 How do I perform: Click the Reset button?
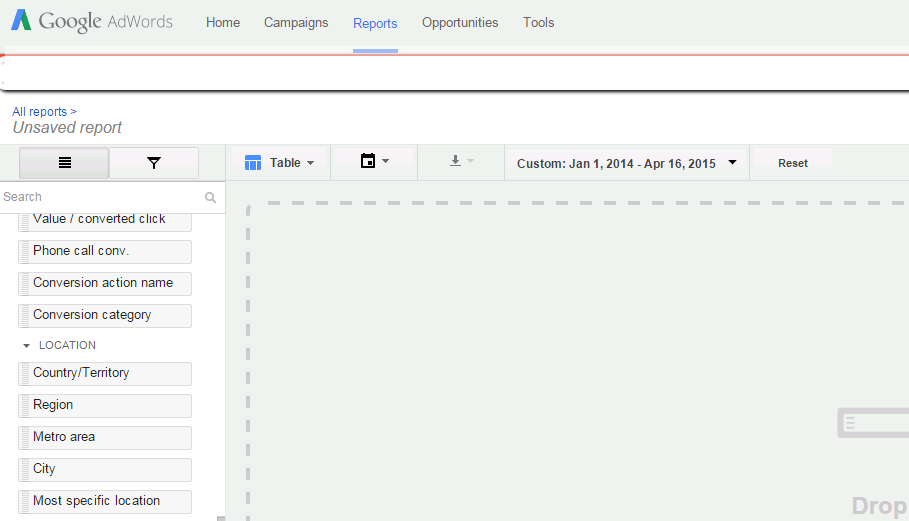pos(792,163)
